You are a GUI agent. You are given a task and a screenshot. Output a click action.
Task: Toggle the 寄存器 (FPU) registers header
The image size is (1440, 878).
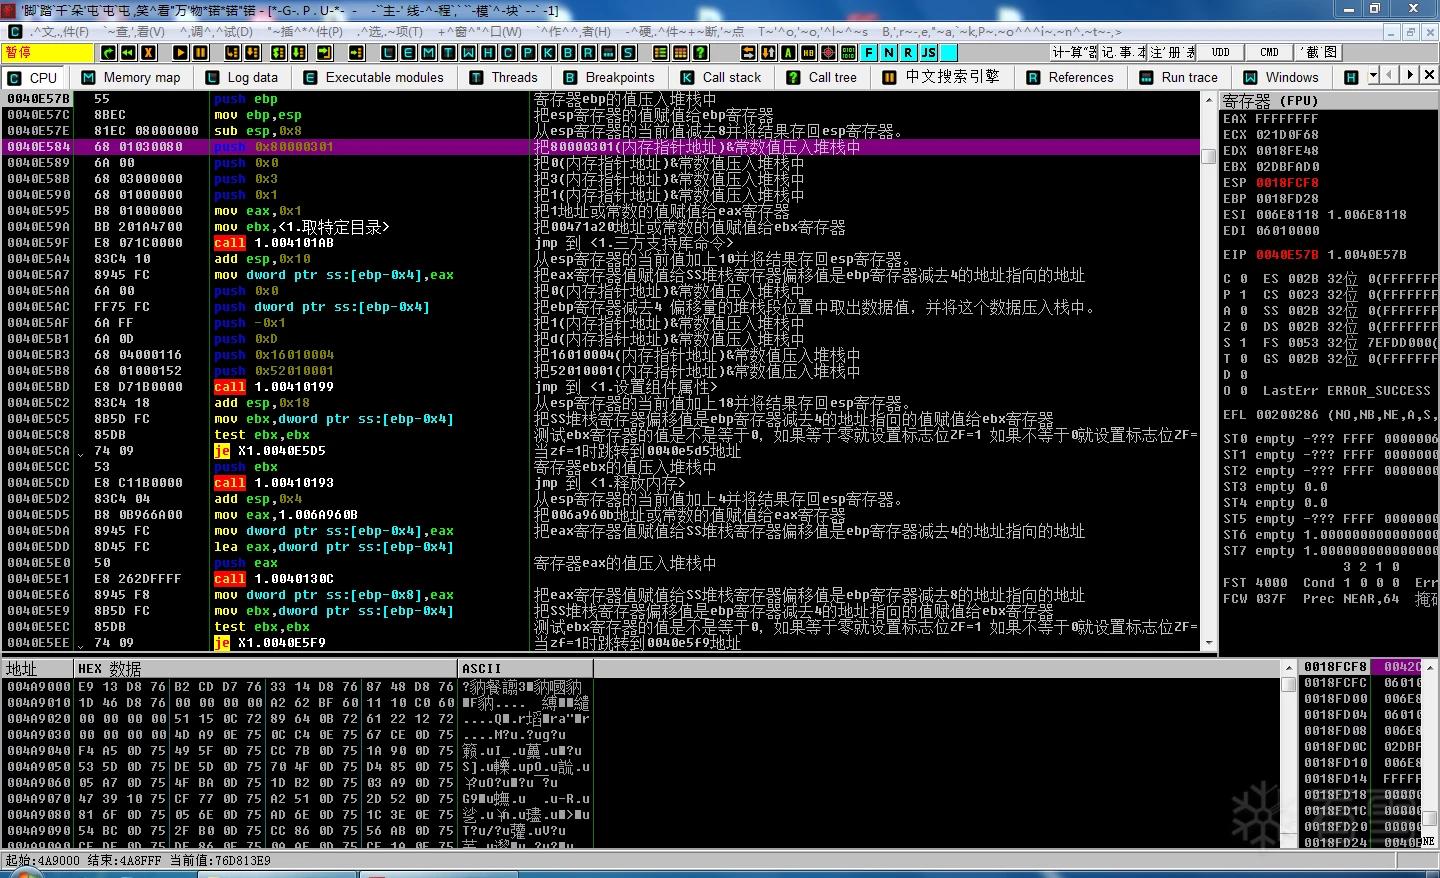pyautogui.click(x=1330, y=100)
